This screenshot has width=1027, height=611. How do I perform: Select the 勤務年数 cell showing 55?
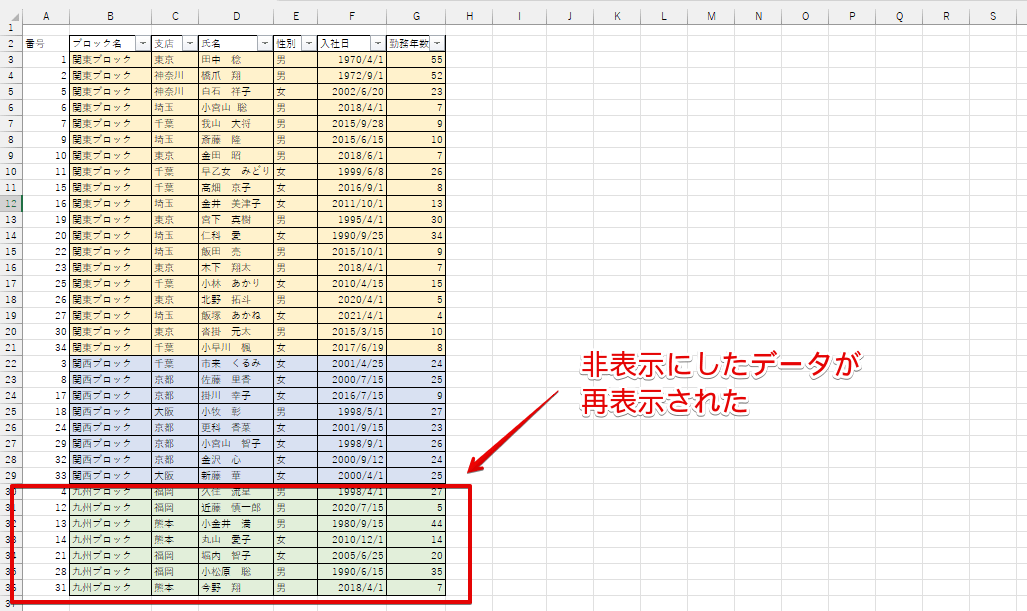pyautogui.click(x=416, y=60)
